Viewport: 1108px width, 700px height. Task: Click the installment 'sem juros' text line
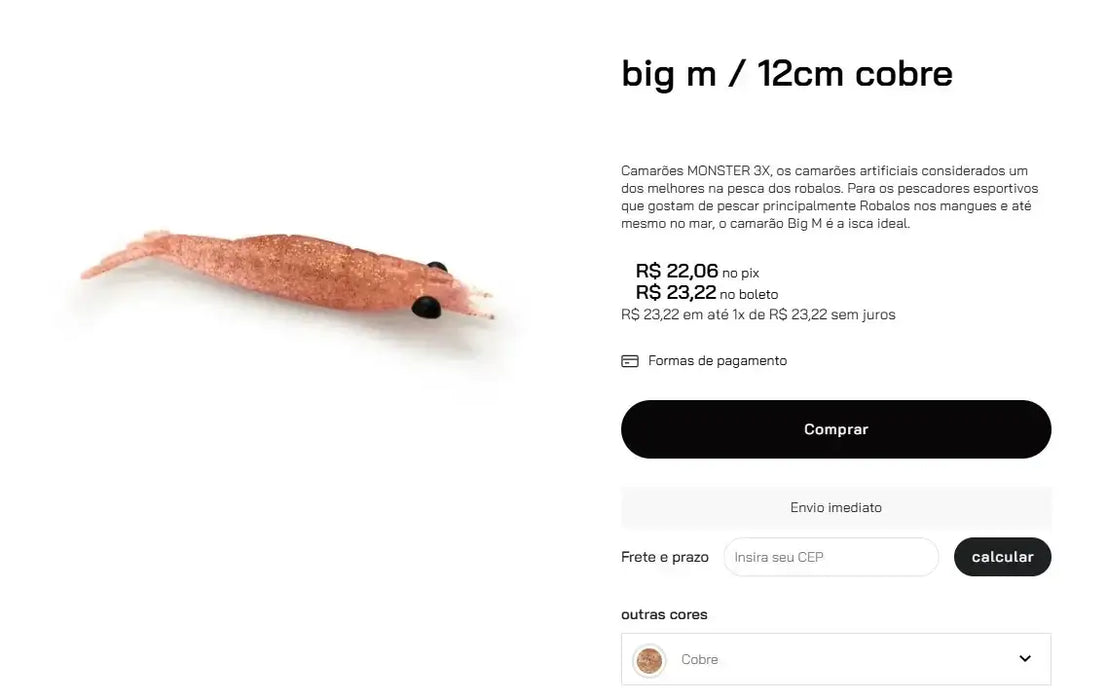pos(758,315)
